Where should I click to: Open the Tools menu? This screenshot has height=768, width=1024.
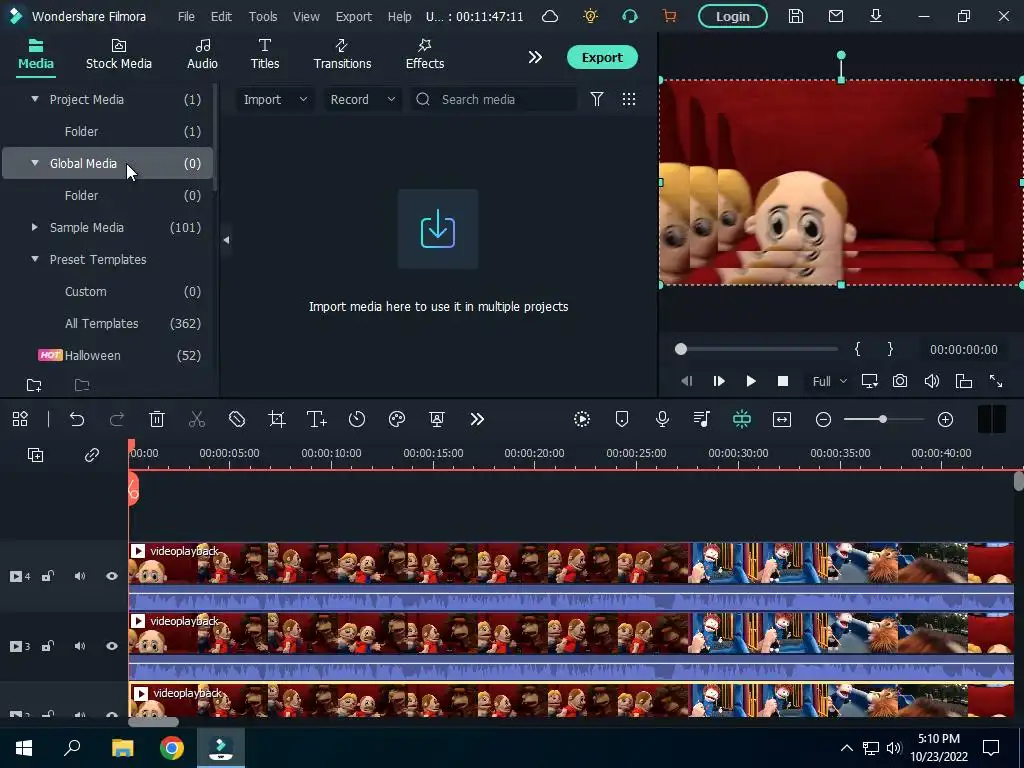(x=263, y=16)
